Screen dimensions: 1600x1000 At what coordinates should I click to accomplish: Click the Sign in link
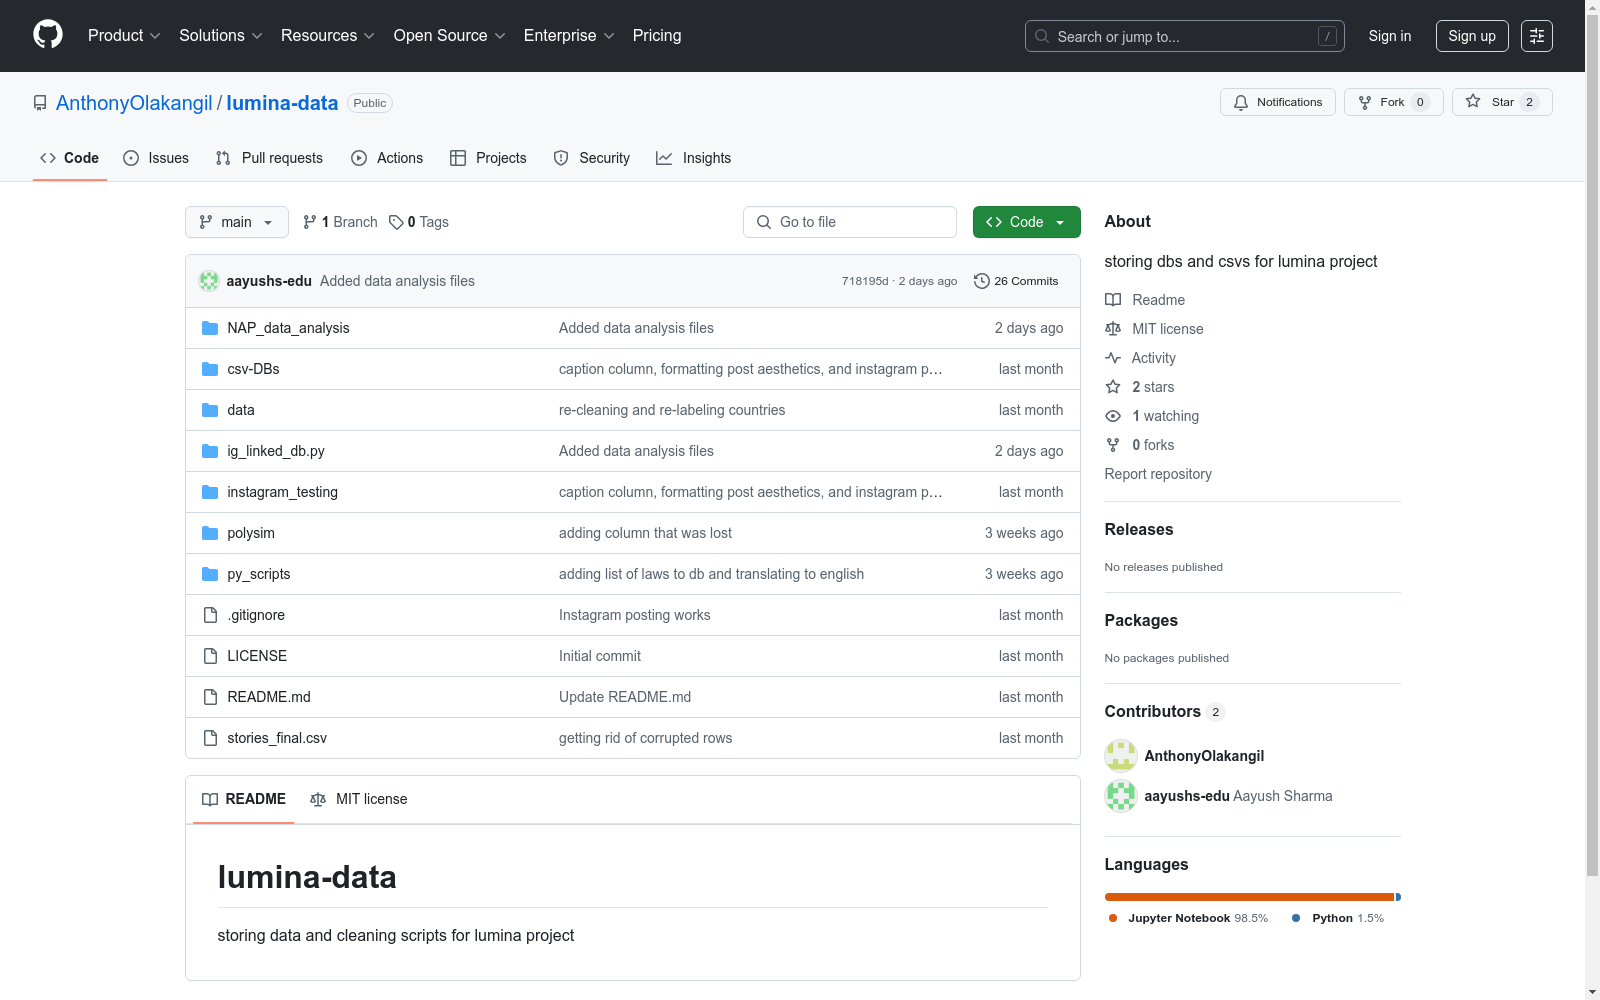[x=1390, y=36]
